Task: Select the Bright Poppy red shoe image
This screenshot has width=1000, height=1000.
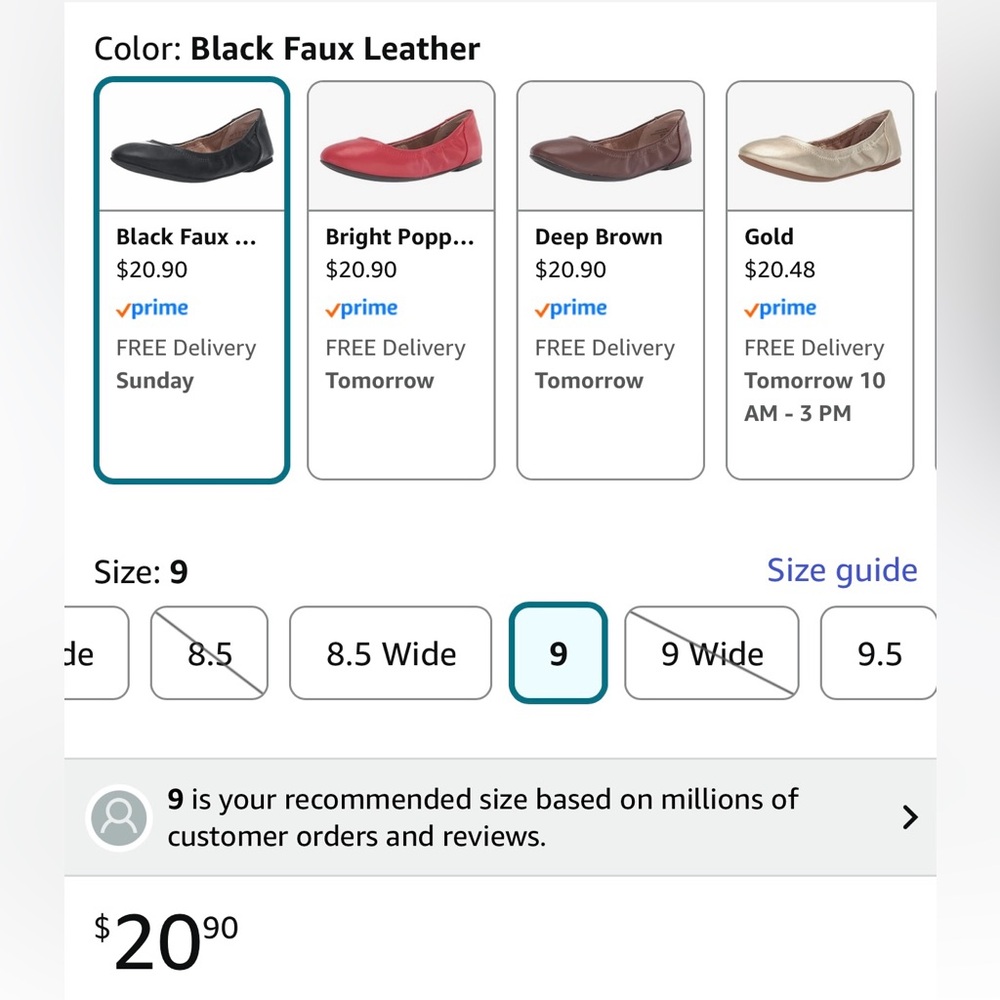Action: click(x=401, y=147)
